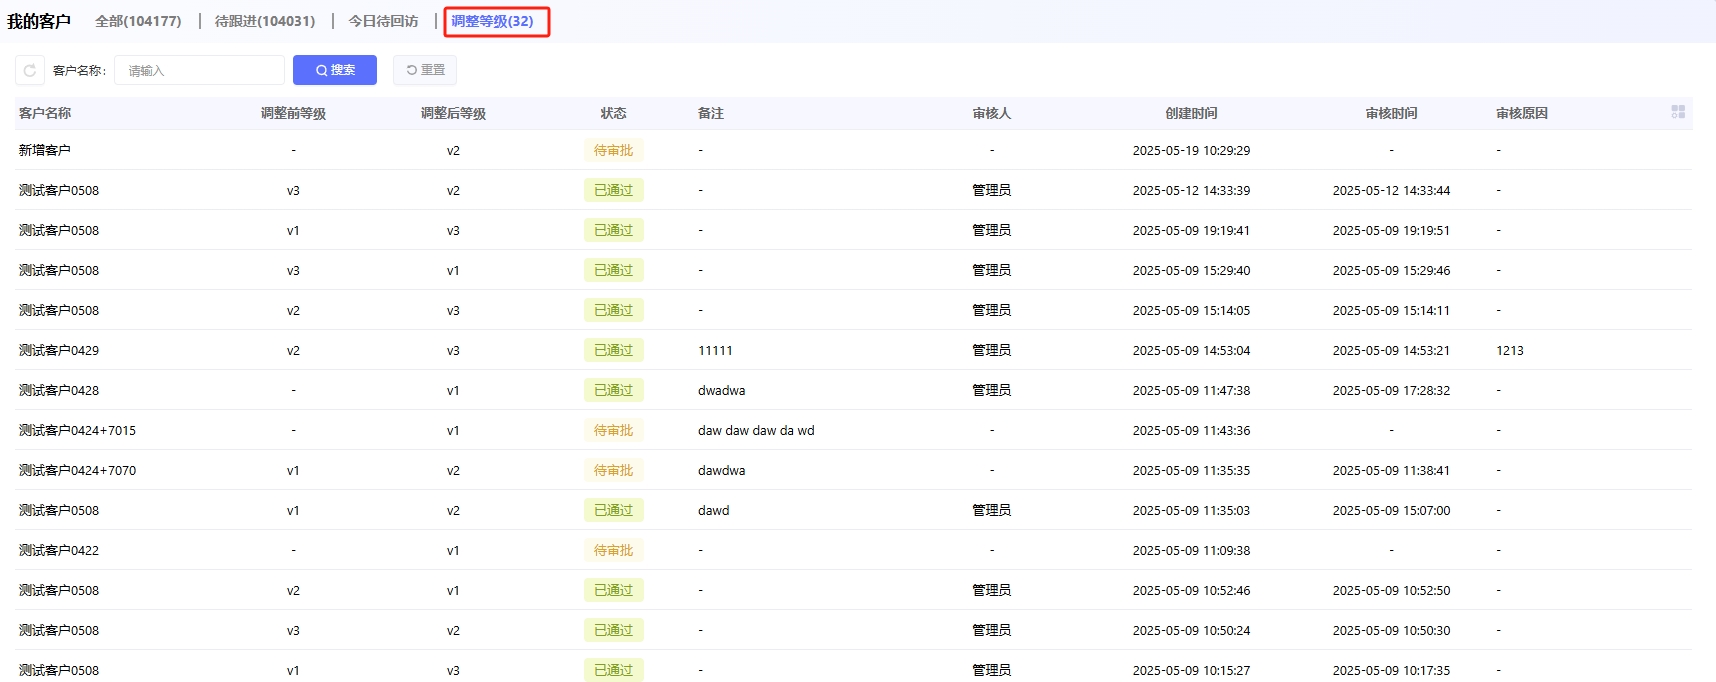Click 已通过 badge in 测试客户0429 row
Image resolution: width=1716 pixels, height=682 pixels.
tap(613, 350)
